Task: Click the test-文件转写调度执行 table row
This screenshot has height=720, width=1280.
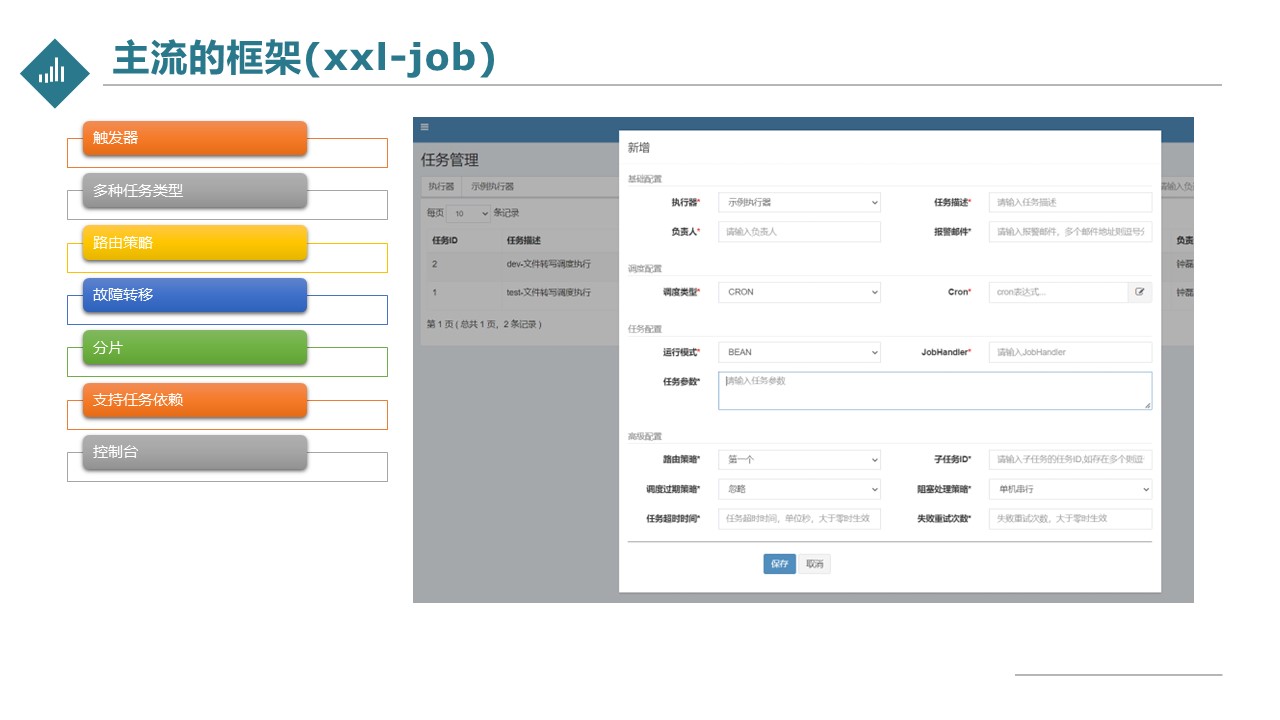Action: coord(520,293)
